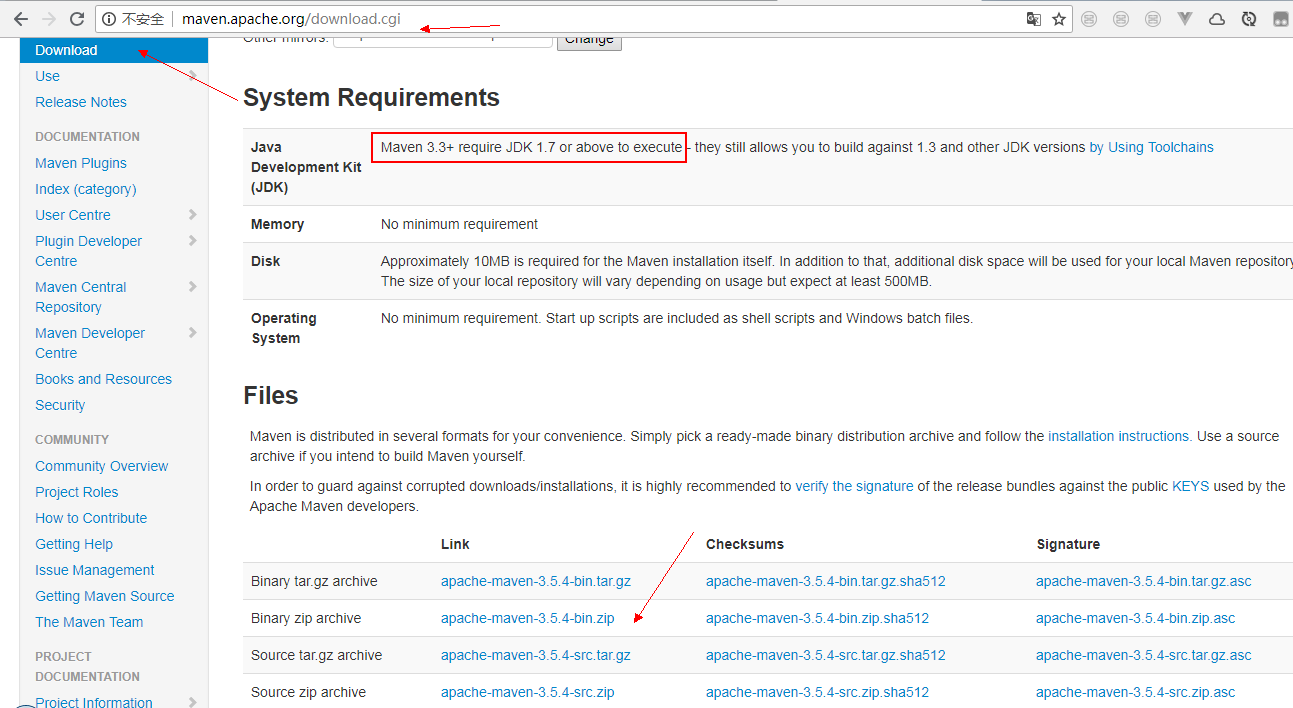The width and height of the screenshot is (1293, 708).
Task: Click the cloud extension icon
Action: tap(1217, 19)
